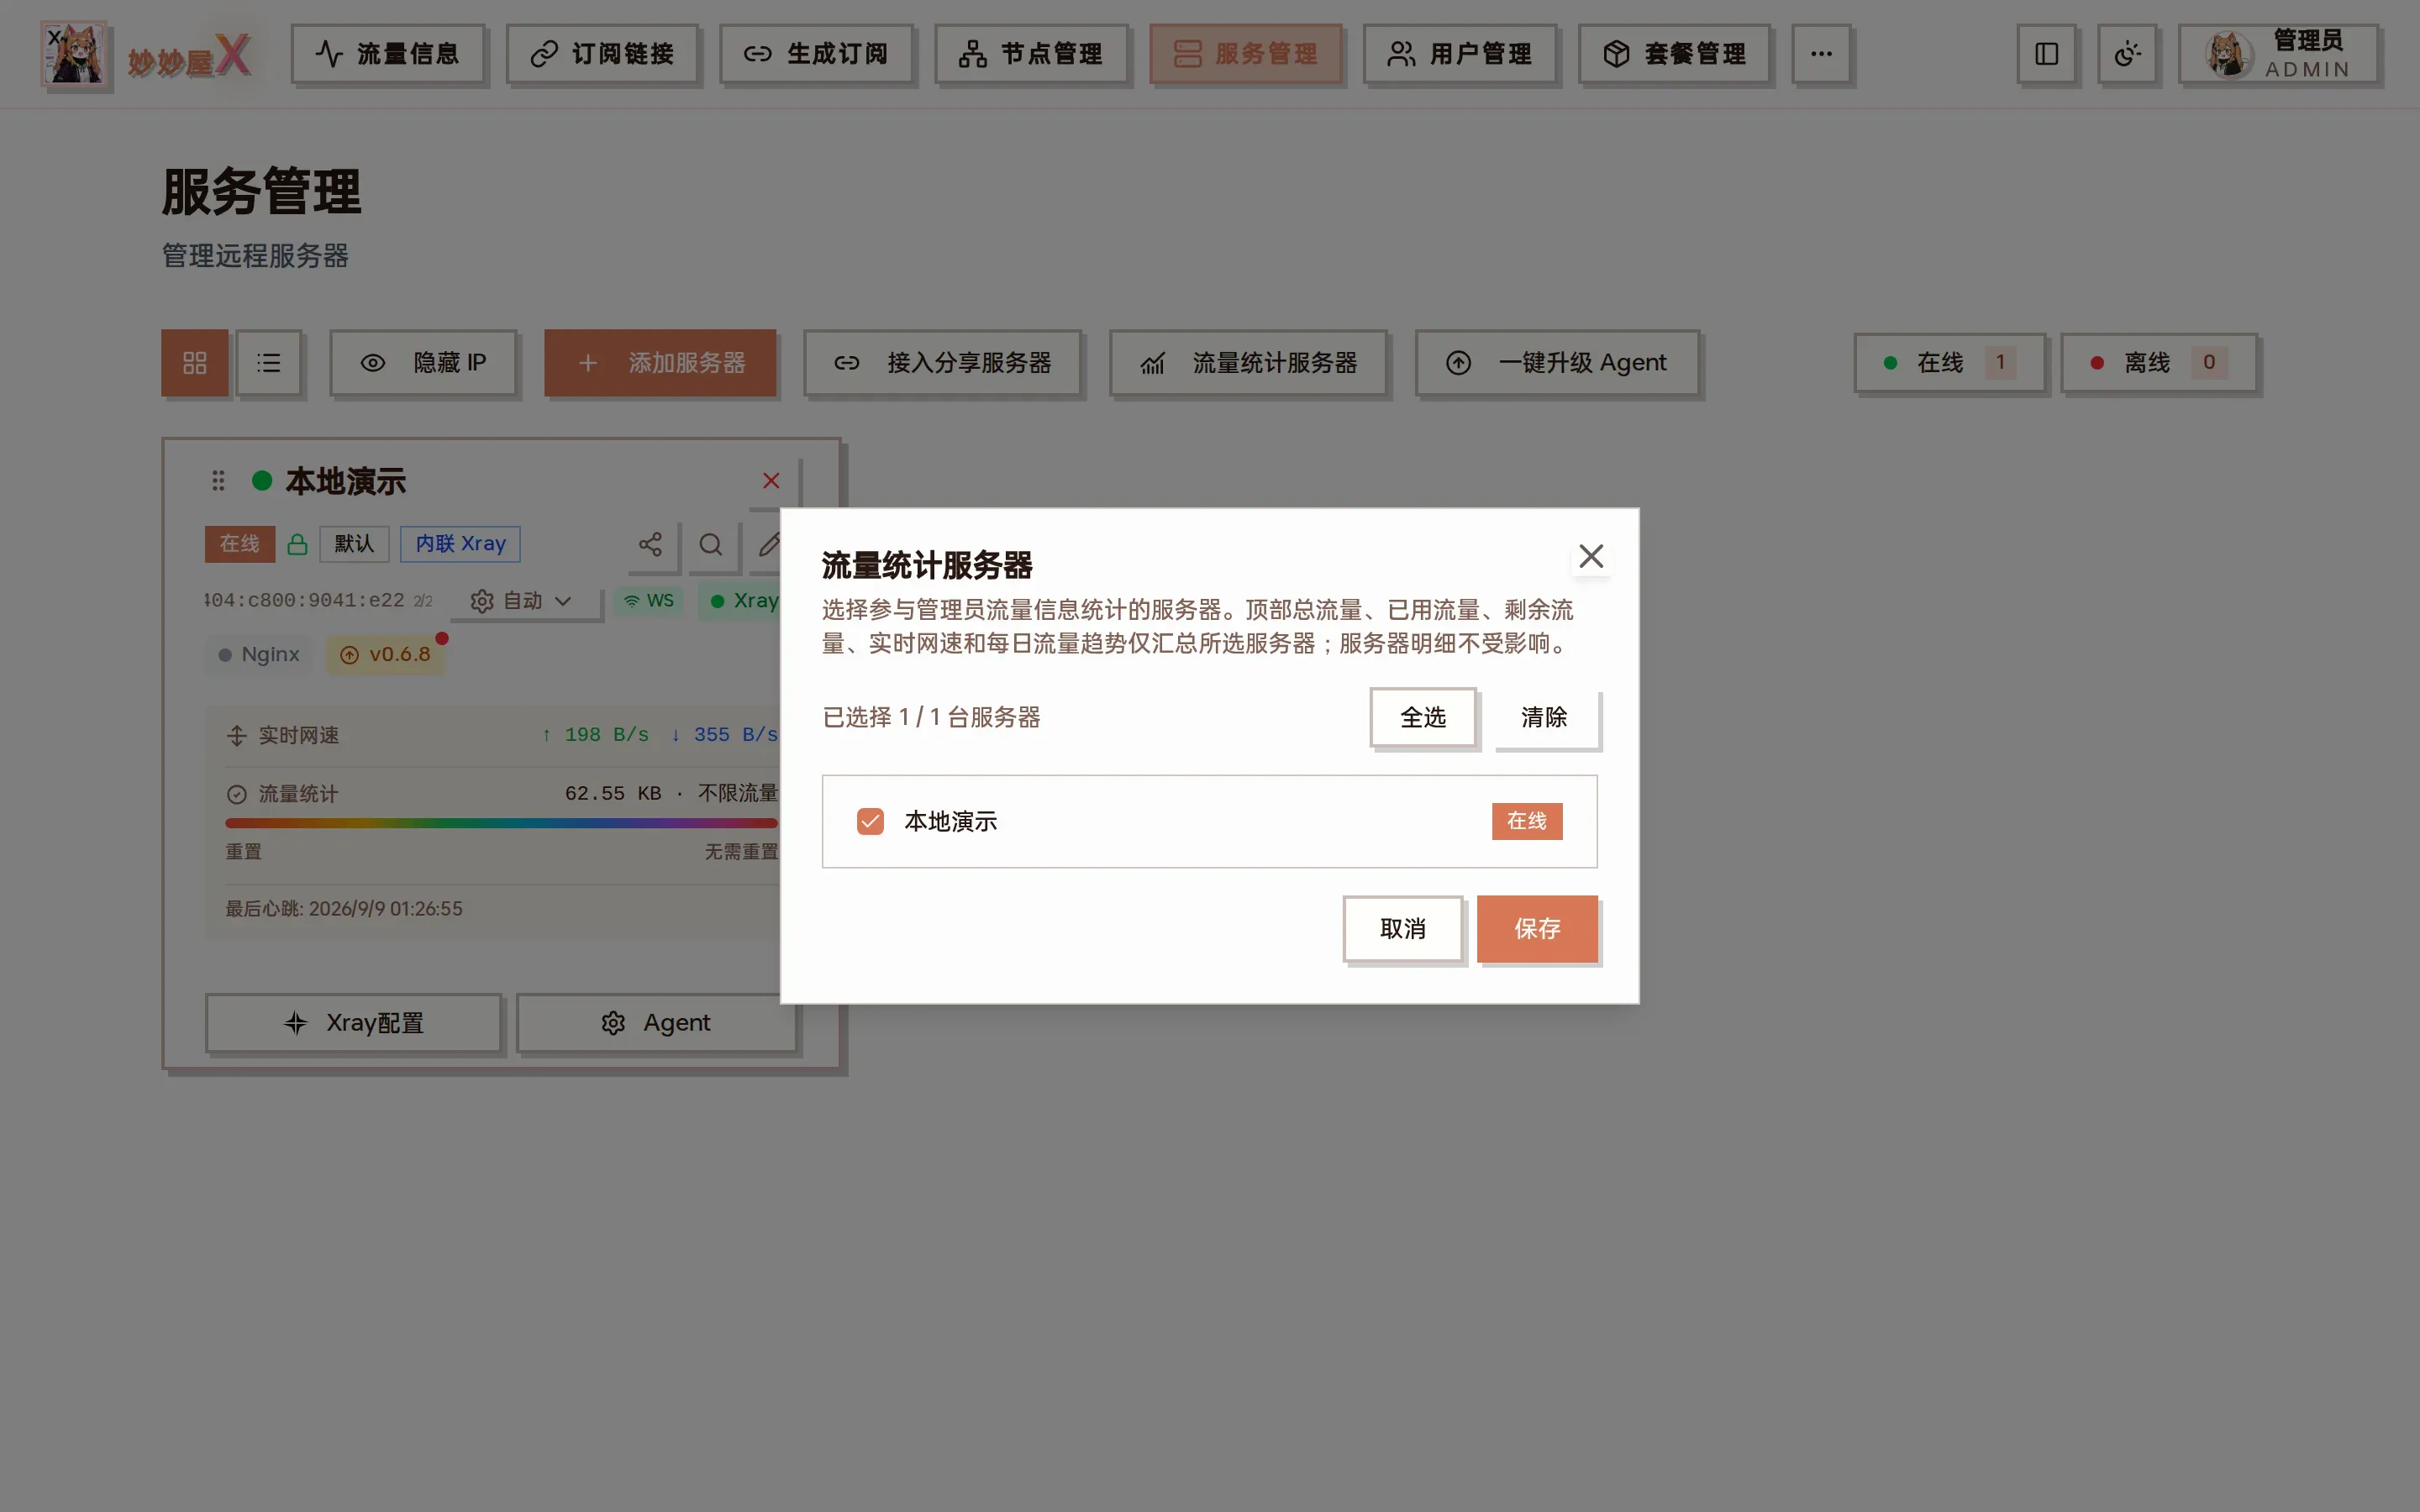
Task: Switch to grid card view
Action: coord(195,363)
